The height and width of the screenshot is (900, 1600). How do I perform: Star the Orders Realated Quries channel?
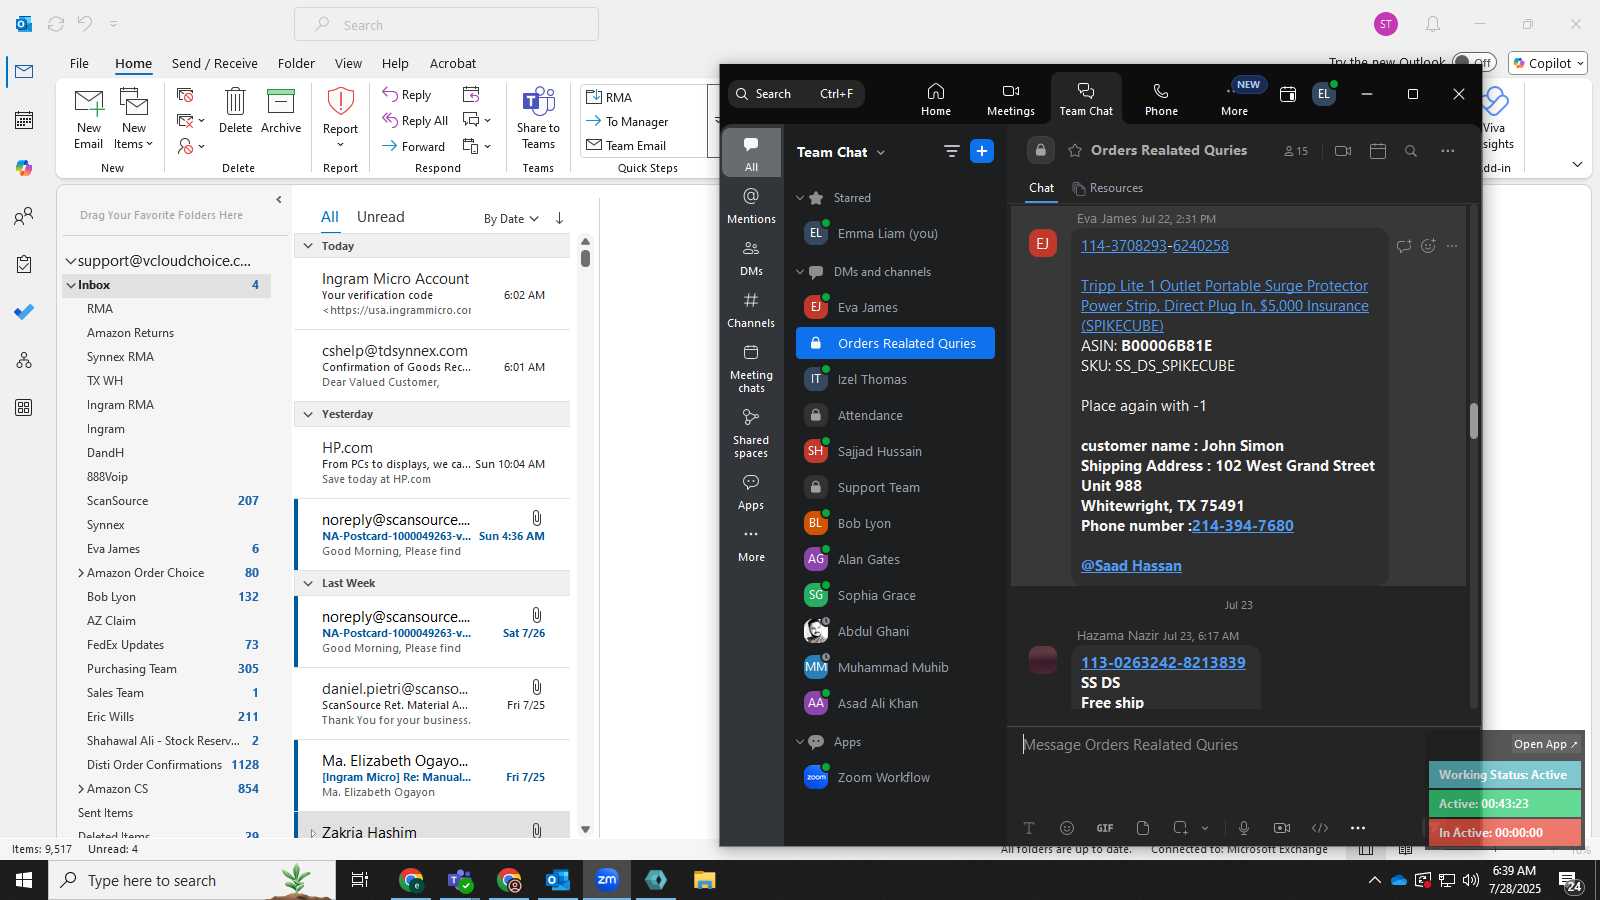tap(1075, 151)
